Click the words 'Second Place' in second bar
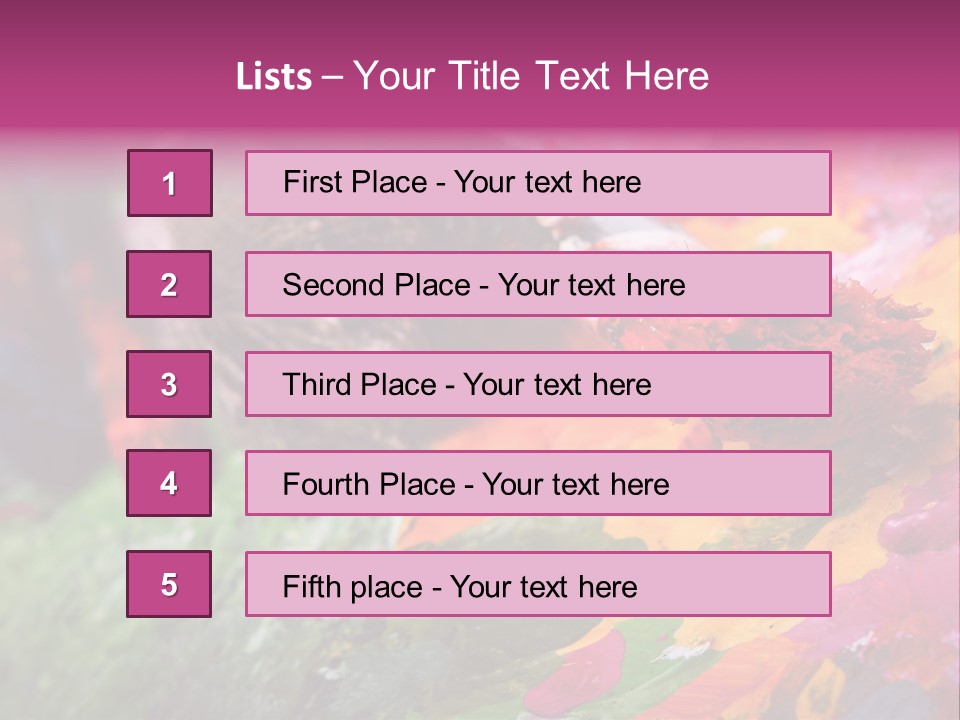960x720 pixels. (377, 285)
